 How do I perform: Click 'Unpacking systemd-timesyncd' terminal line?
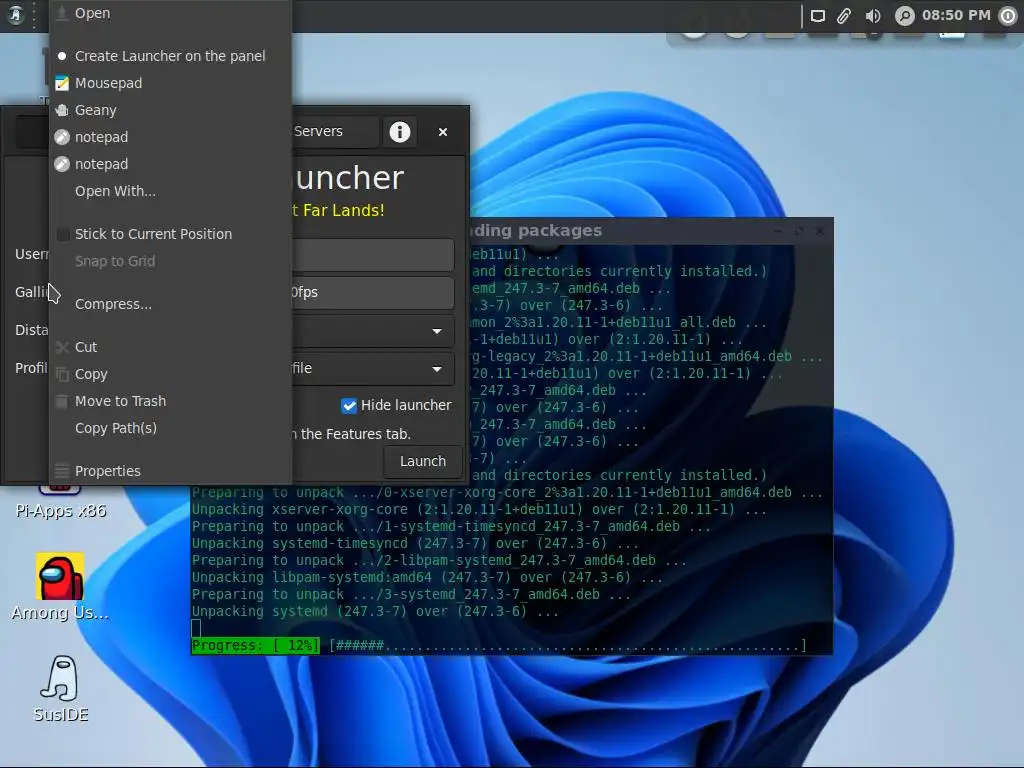click(x=415, y=543)
